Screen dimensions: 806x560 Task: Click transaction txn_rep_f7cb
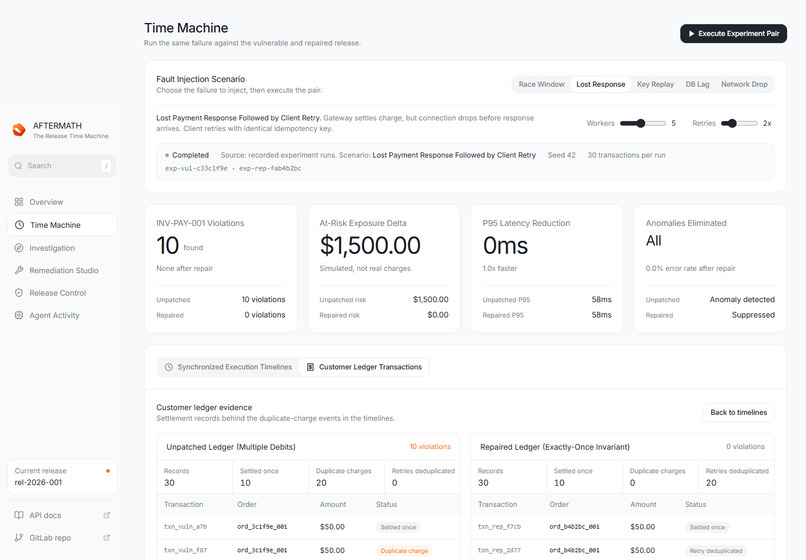[x=499, y=527]
